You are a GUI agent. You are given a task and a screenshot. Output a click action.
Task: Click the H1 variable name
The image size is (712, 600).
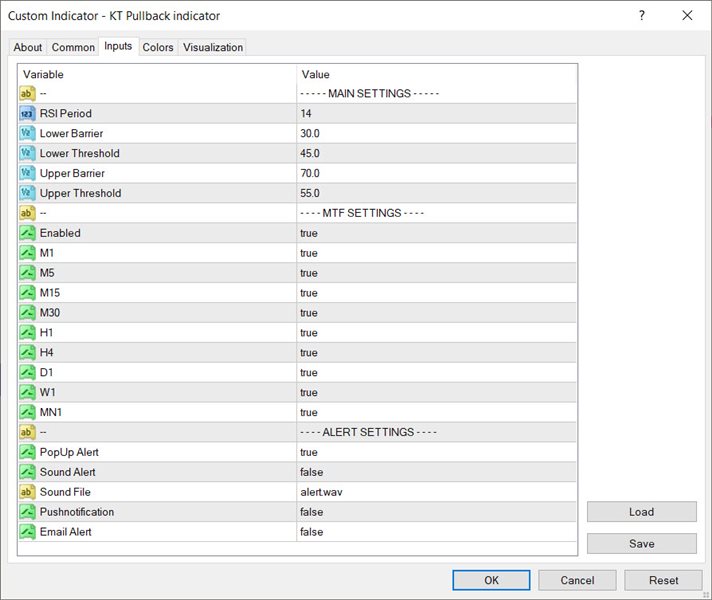click(46, 332)
